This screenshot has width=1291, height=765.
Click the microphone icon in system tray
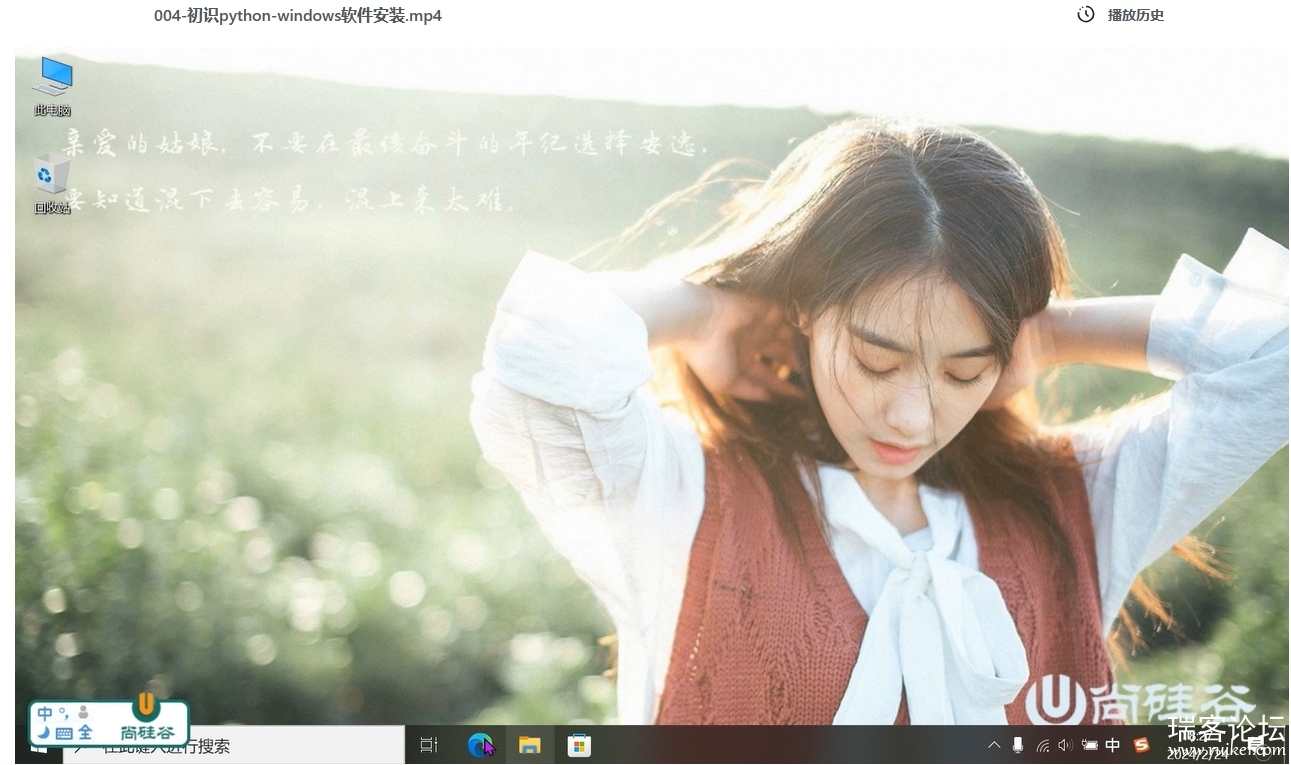[1018, 745]
